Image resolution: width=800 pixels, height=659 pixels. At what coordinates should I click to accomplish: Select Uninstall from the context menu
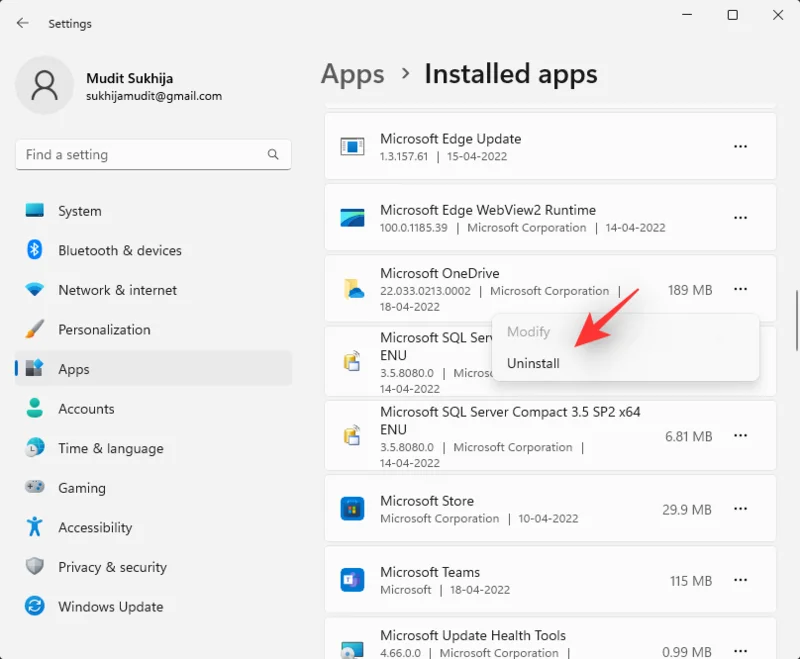533,363
